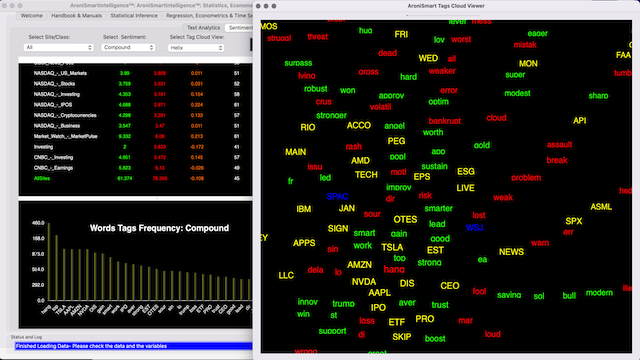
Task: Click the yellow AMZN tag
Action: (x=359, y=265)
